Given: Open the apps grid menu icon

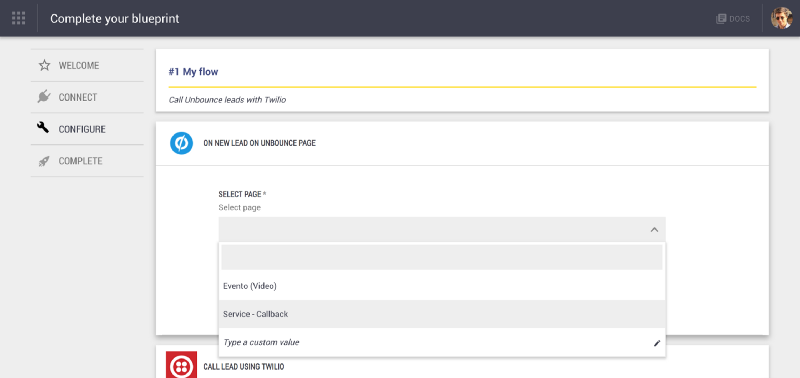Looking at the screenshot, I should (x=18, y=18).
